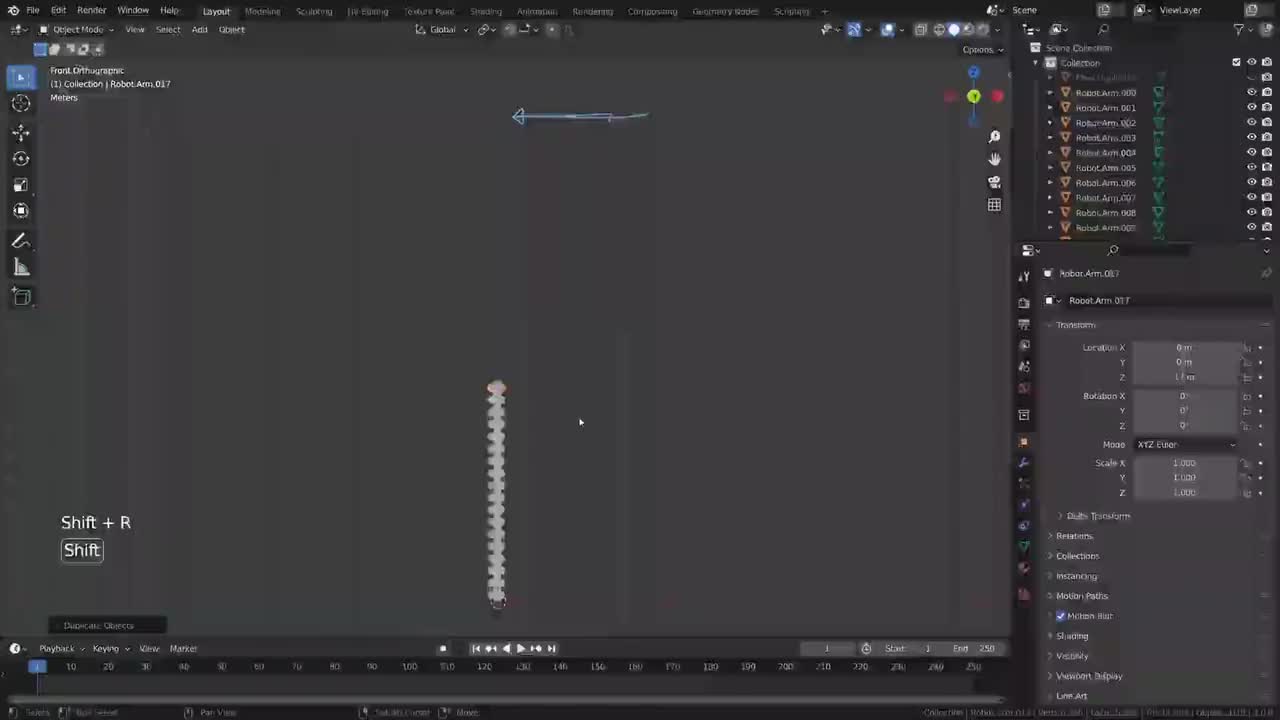1280x720 pixels.
Task: Switch perspective/orthographic with grid icon
Action: pyautogui.click(x=994, y=205)
